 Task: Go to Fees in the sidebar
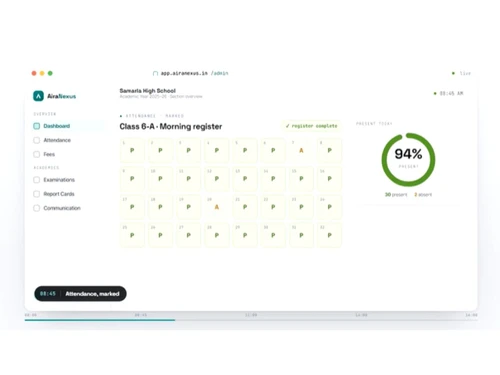tap(68, 154)
